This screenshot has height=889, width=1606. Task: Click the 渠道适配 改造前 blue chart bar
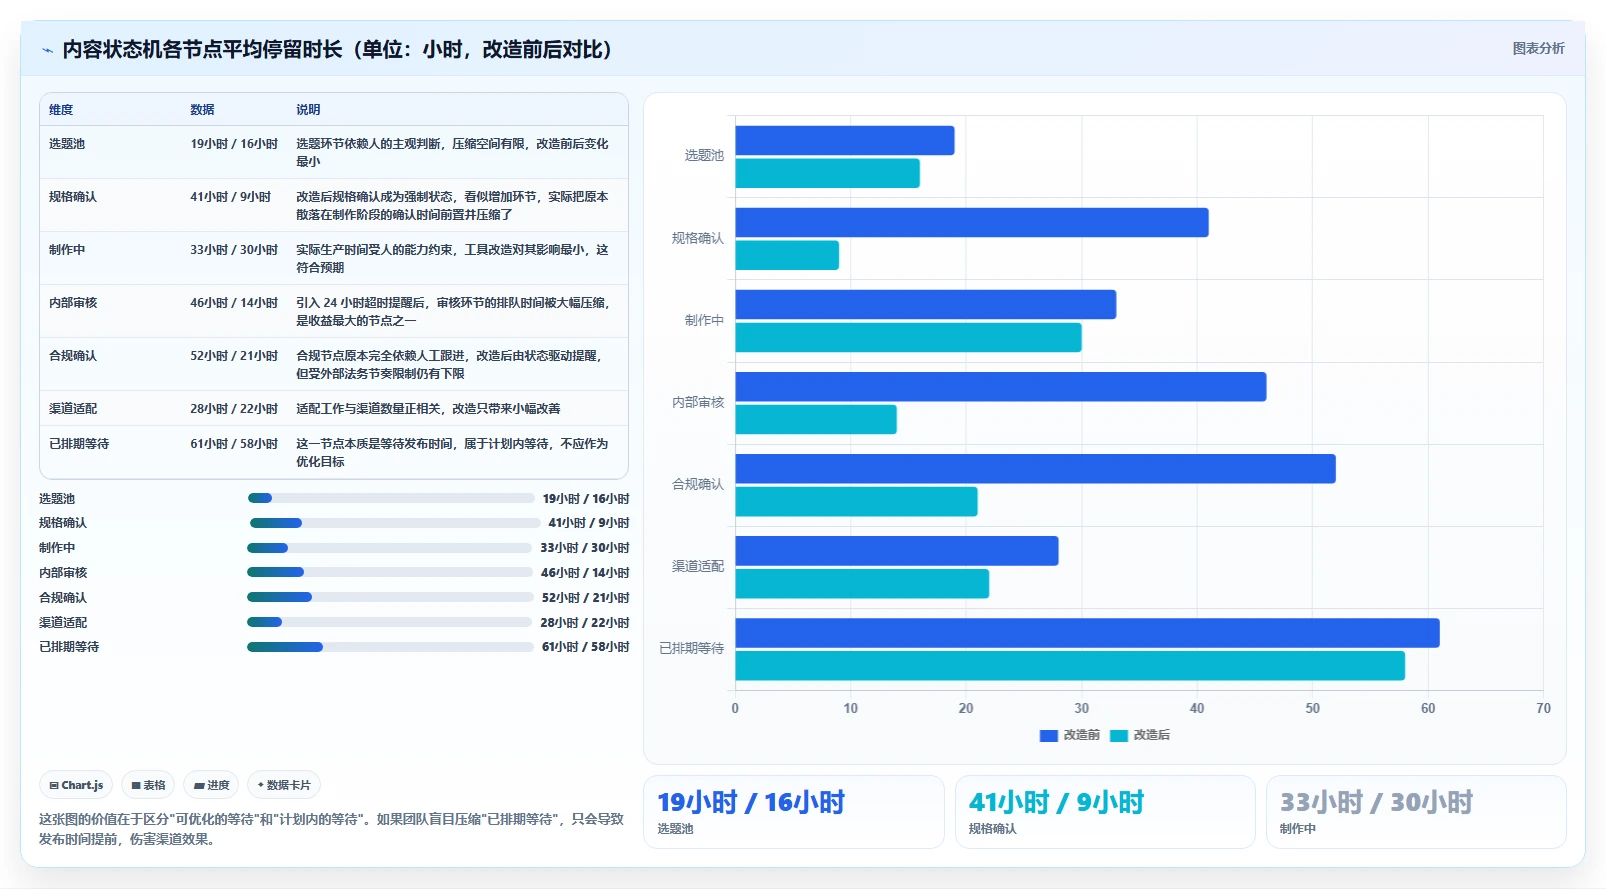pos(897,550)
